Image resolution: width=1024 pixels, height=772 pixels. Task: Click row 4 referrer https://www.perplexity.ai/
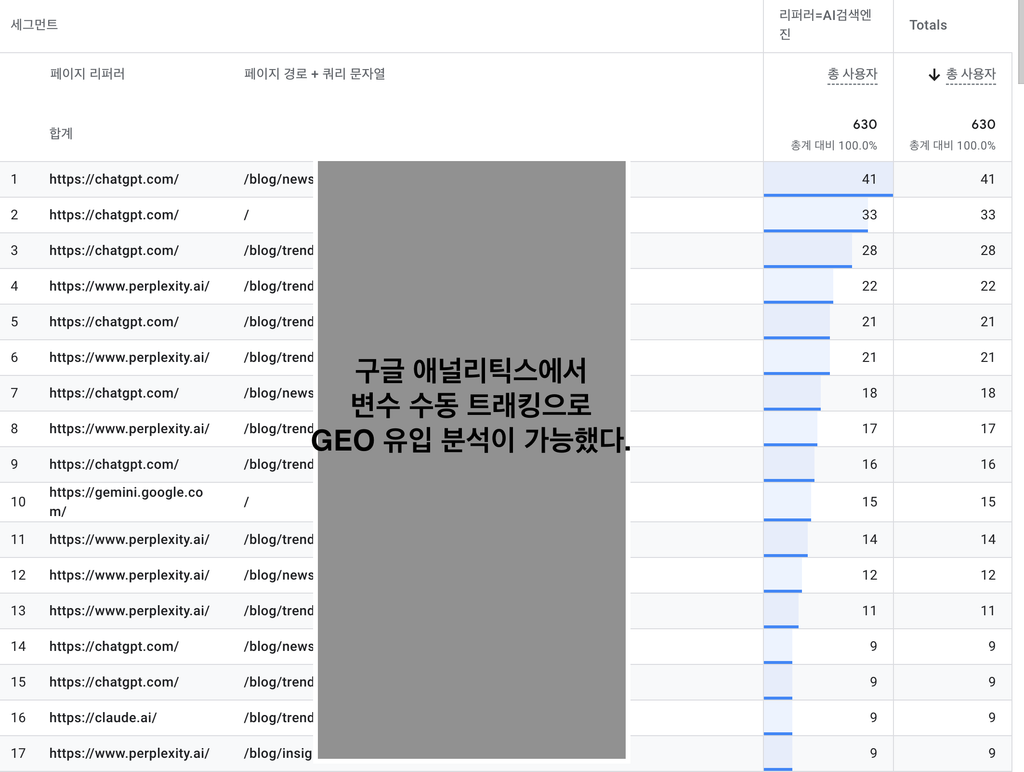(x=129, y=286)
